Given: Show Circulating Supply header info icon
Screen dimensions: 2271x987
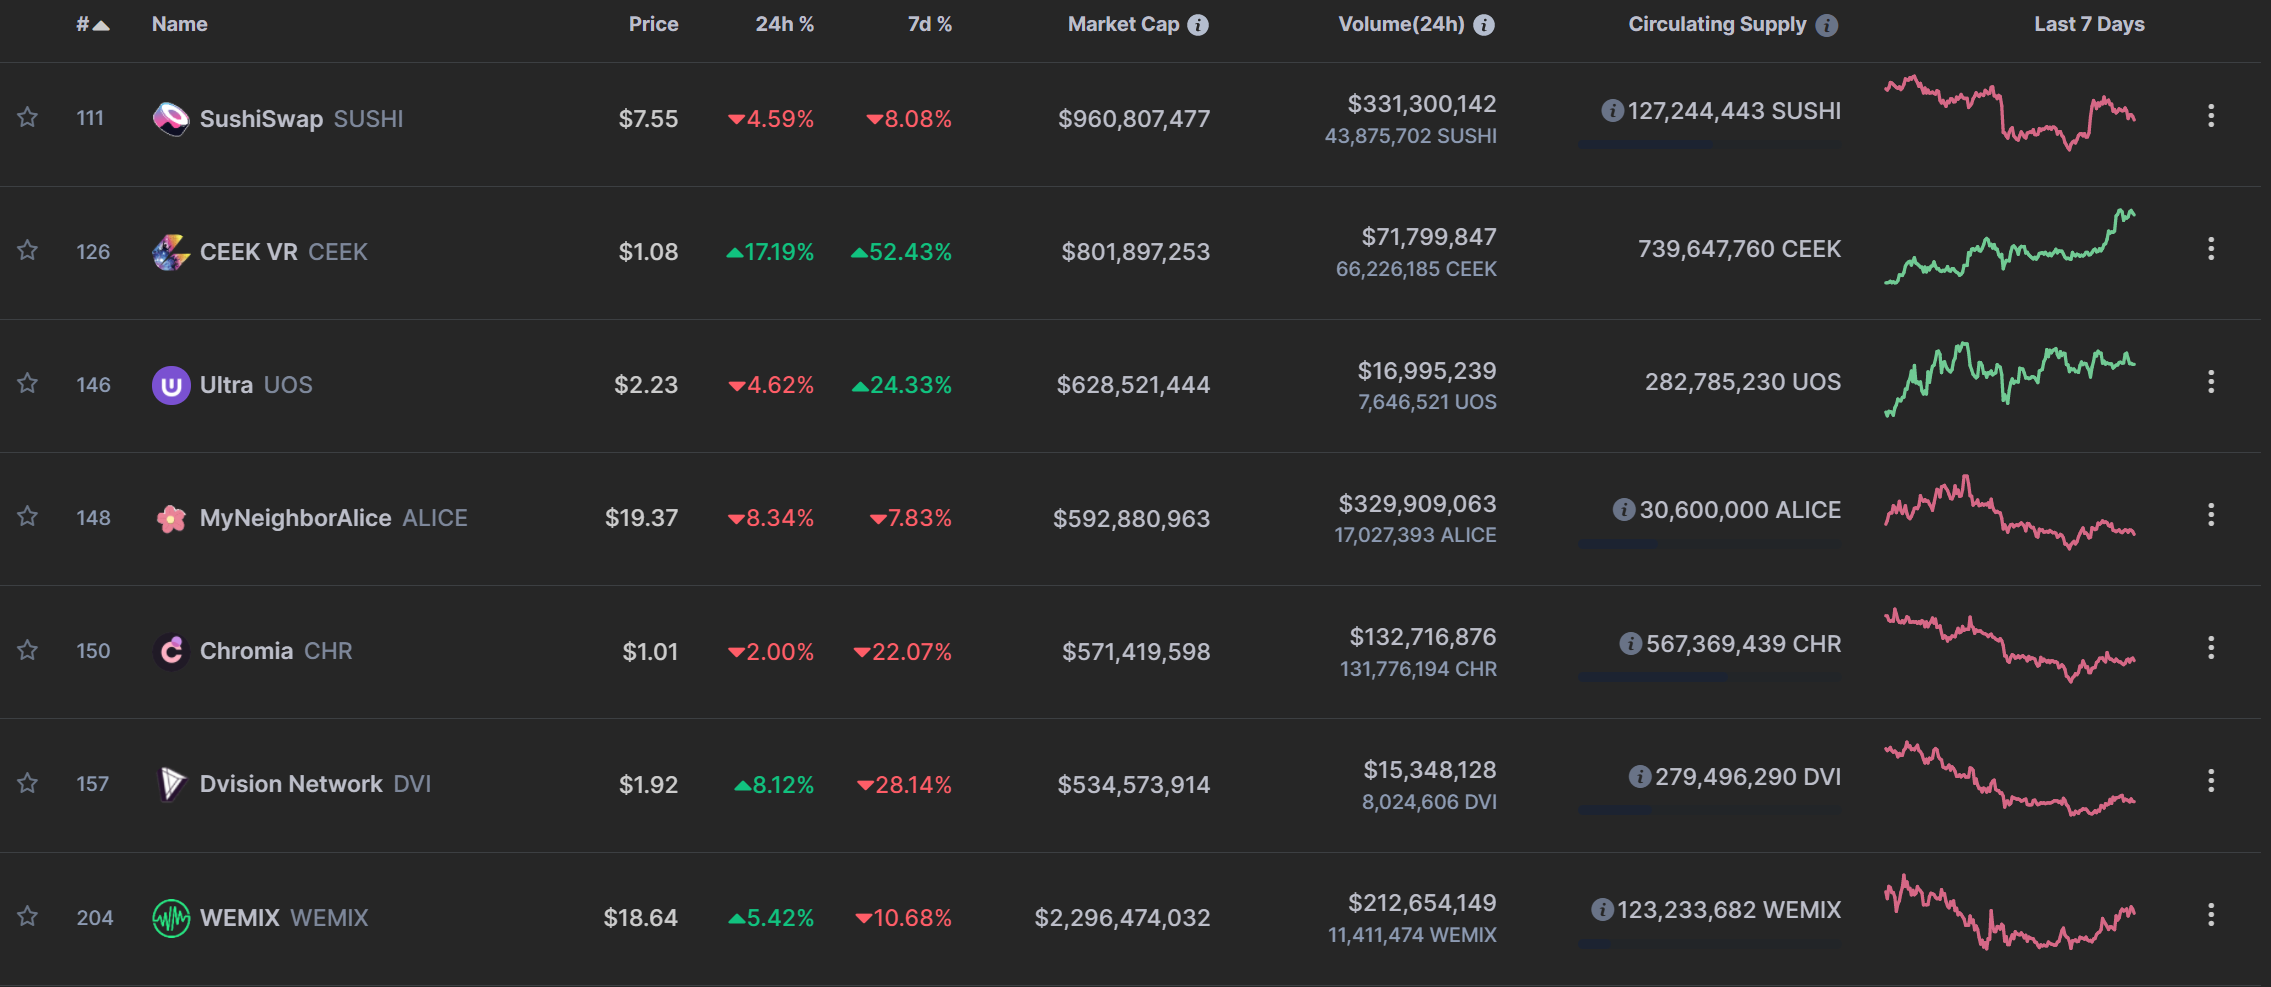Looking at the screenshot, I should coord(1827,25).
